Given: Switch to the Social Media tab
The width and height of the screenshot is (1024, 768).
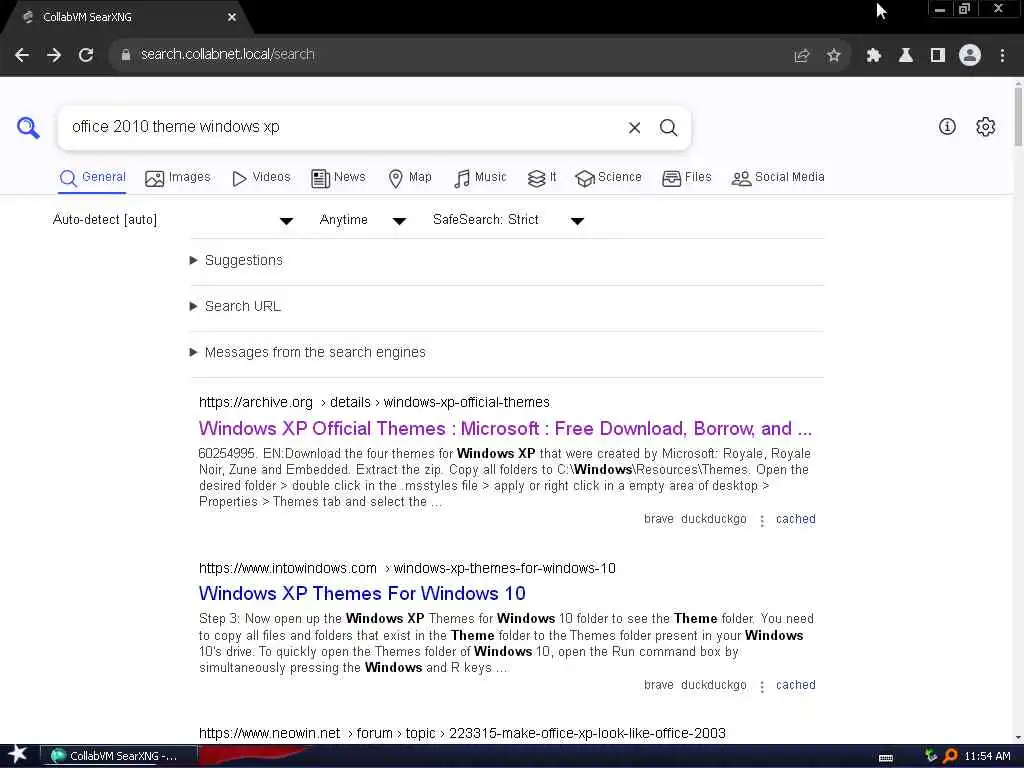Looking at the screenshot, I should 778,178.
